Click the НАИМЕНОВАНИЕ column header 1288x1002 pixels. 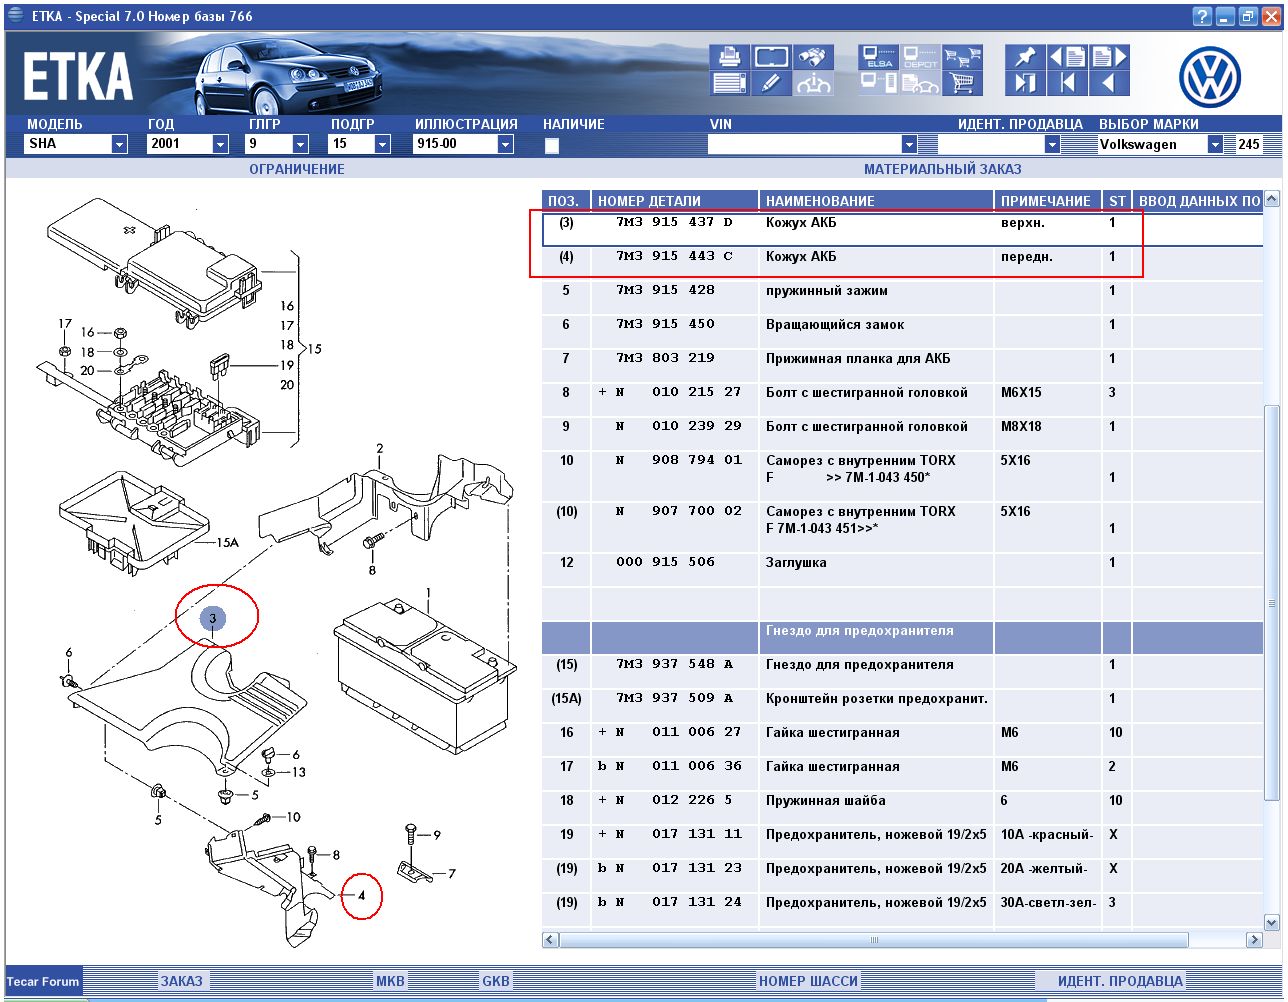point(876,201)
